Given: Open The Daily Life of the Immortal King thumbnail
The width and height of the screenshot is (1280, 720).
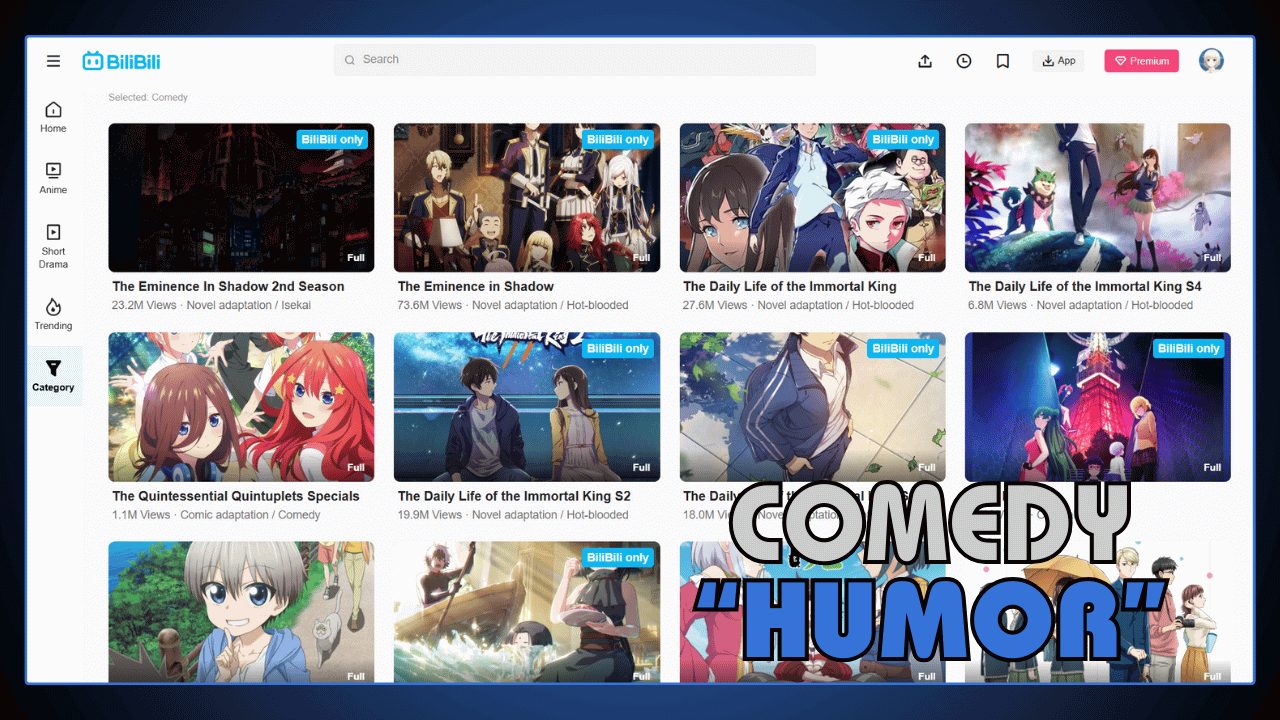Looking at the screenshot, I should (812, 197).
